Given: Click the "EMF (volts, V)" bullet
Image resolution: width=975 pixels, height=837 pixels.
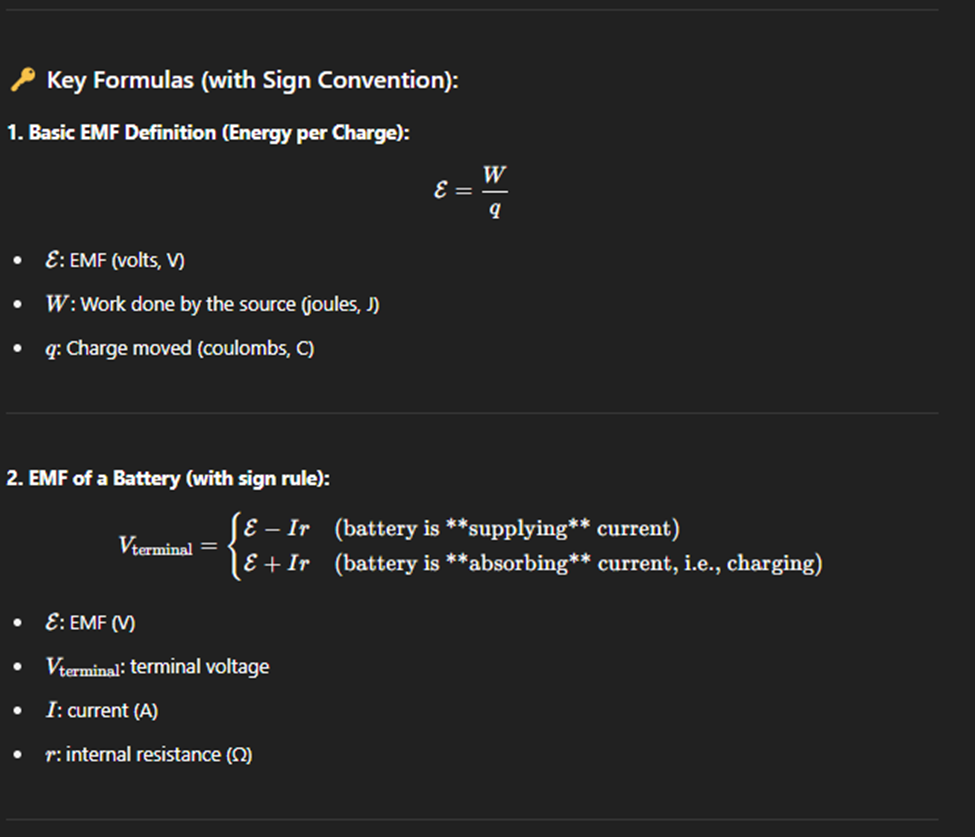Looking at the screenshot, I should coord(126,260).
